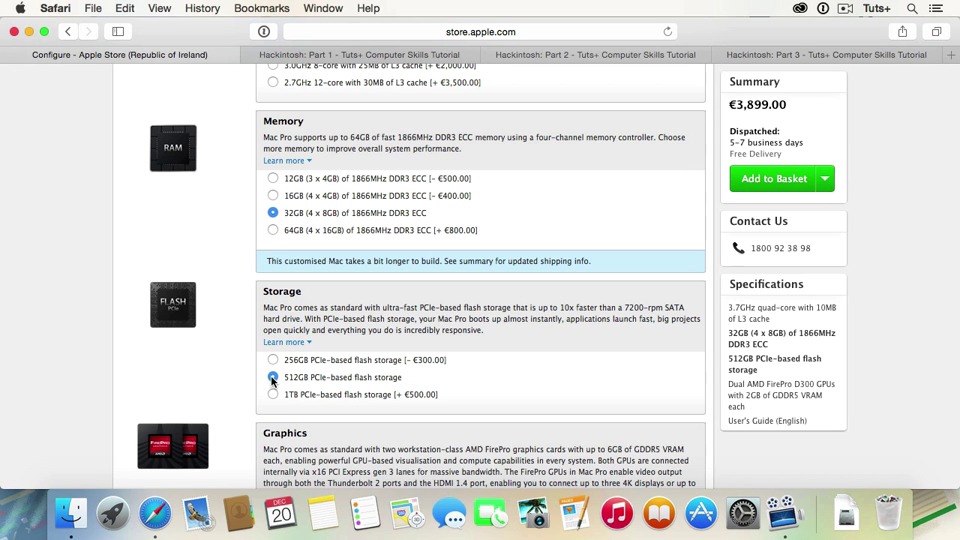
Task: Click phone number 1800 92 38 98
Action: point(781,248)
